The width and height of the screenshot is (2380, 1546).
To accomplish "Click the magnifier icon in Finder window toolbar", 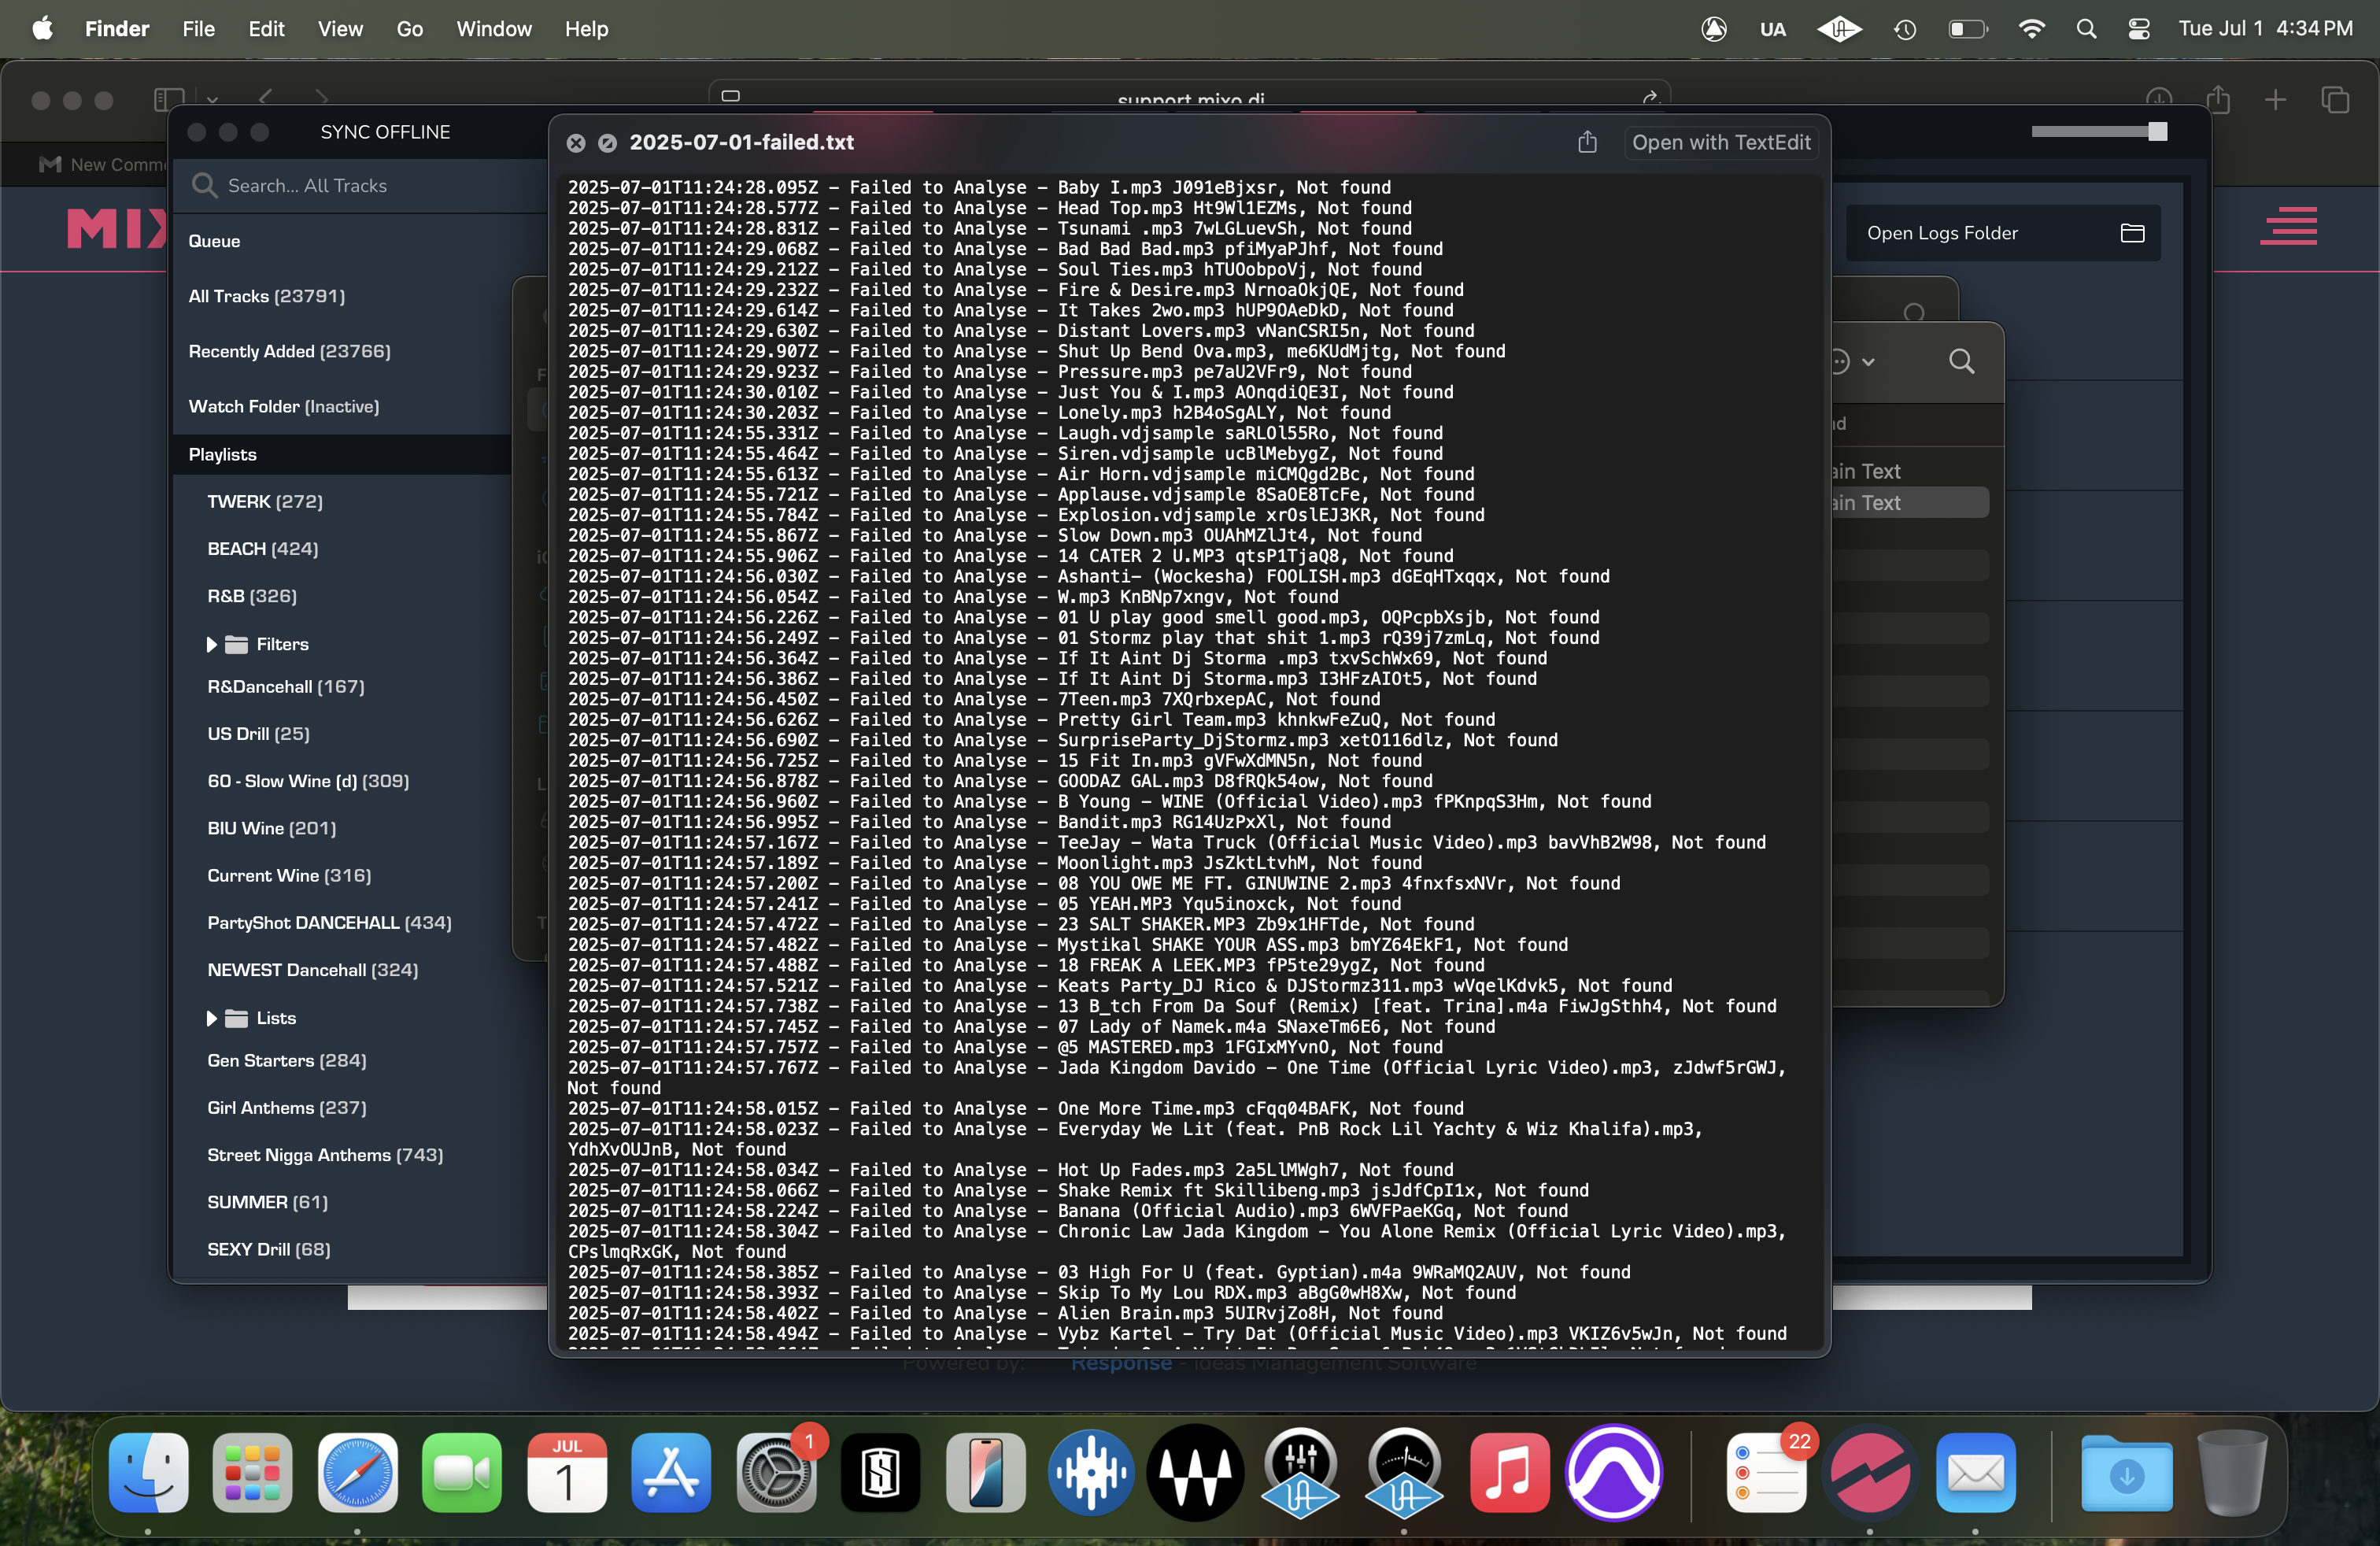I will click(1961, 361).
